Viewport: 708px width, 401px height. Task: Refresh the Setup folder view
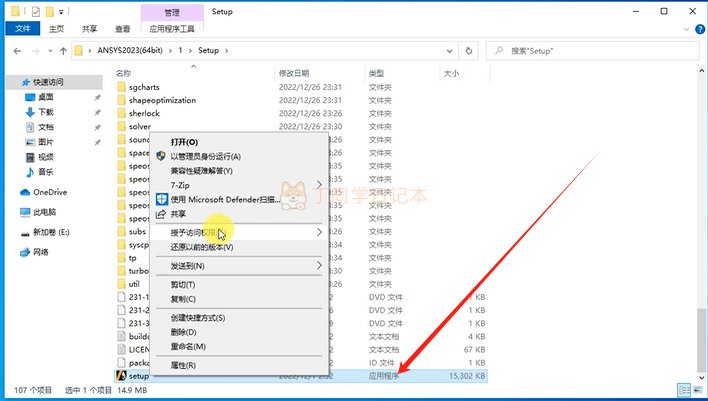point(469,51)
